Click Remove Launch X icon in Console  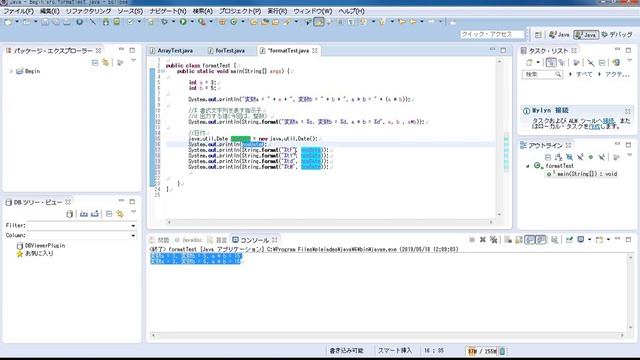click(482, 240)
